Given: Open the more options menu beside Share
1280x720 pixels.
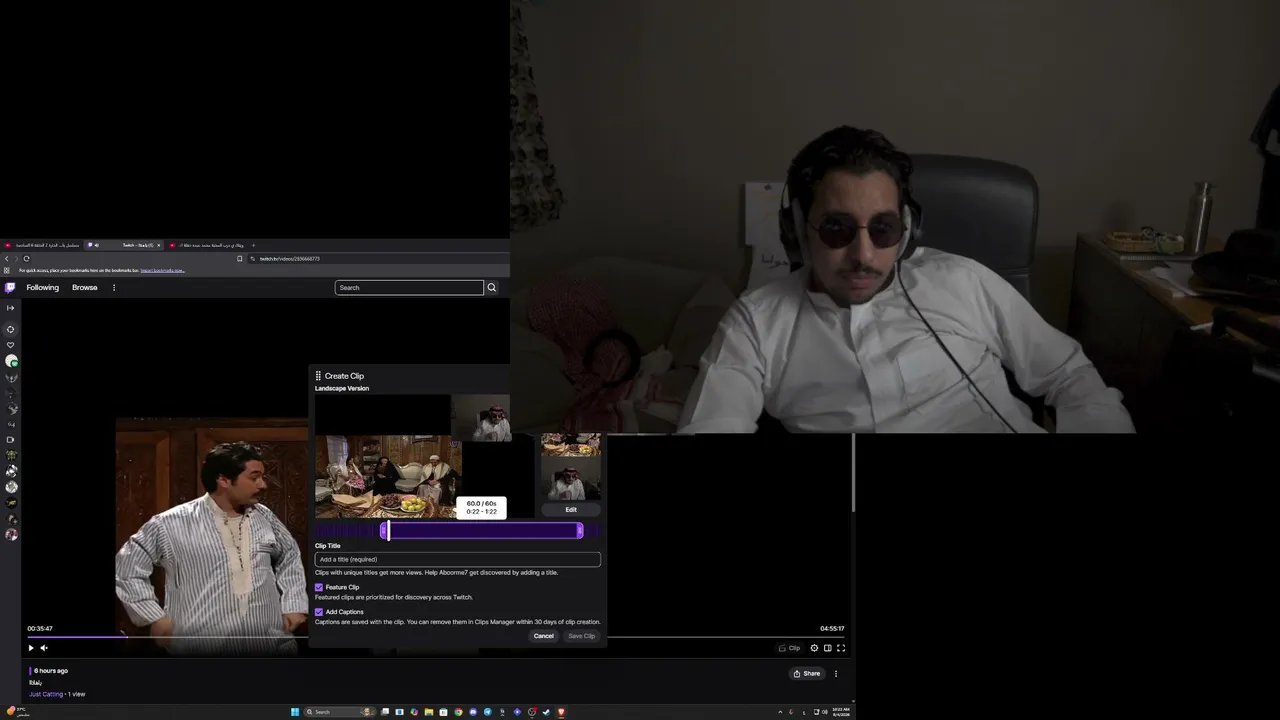Looking at the screenshot, I should point(836,674).
